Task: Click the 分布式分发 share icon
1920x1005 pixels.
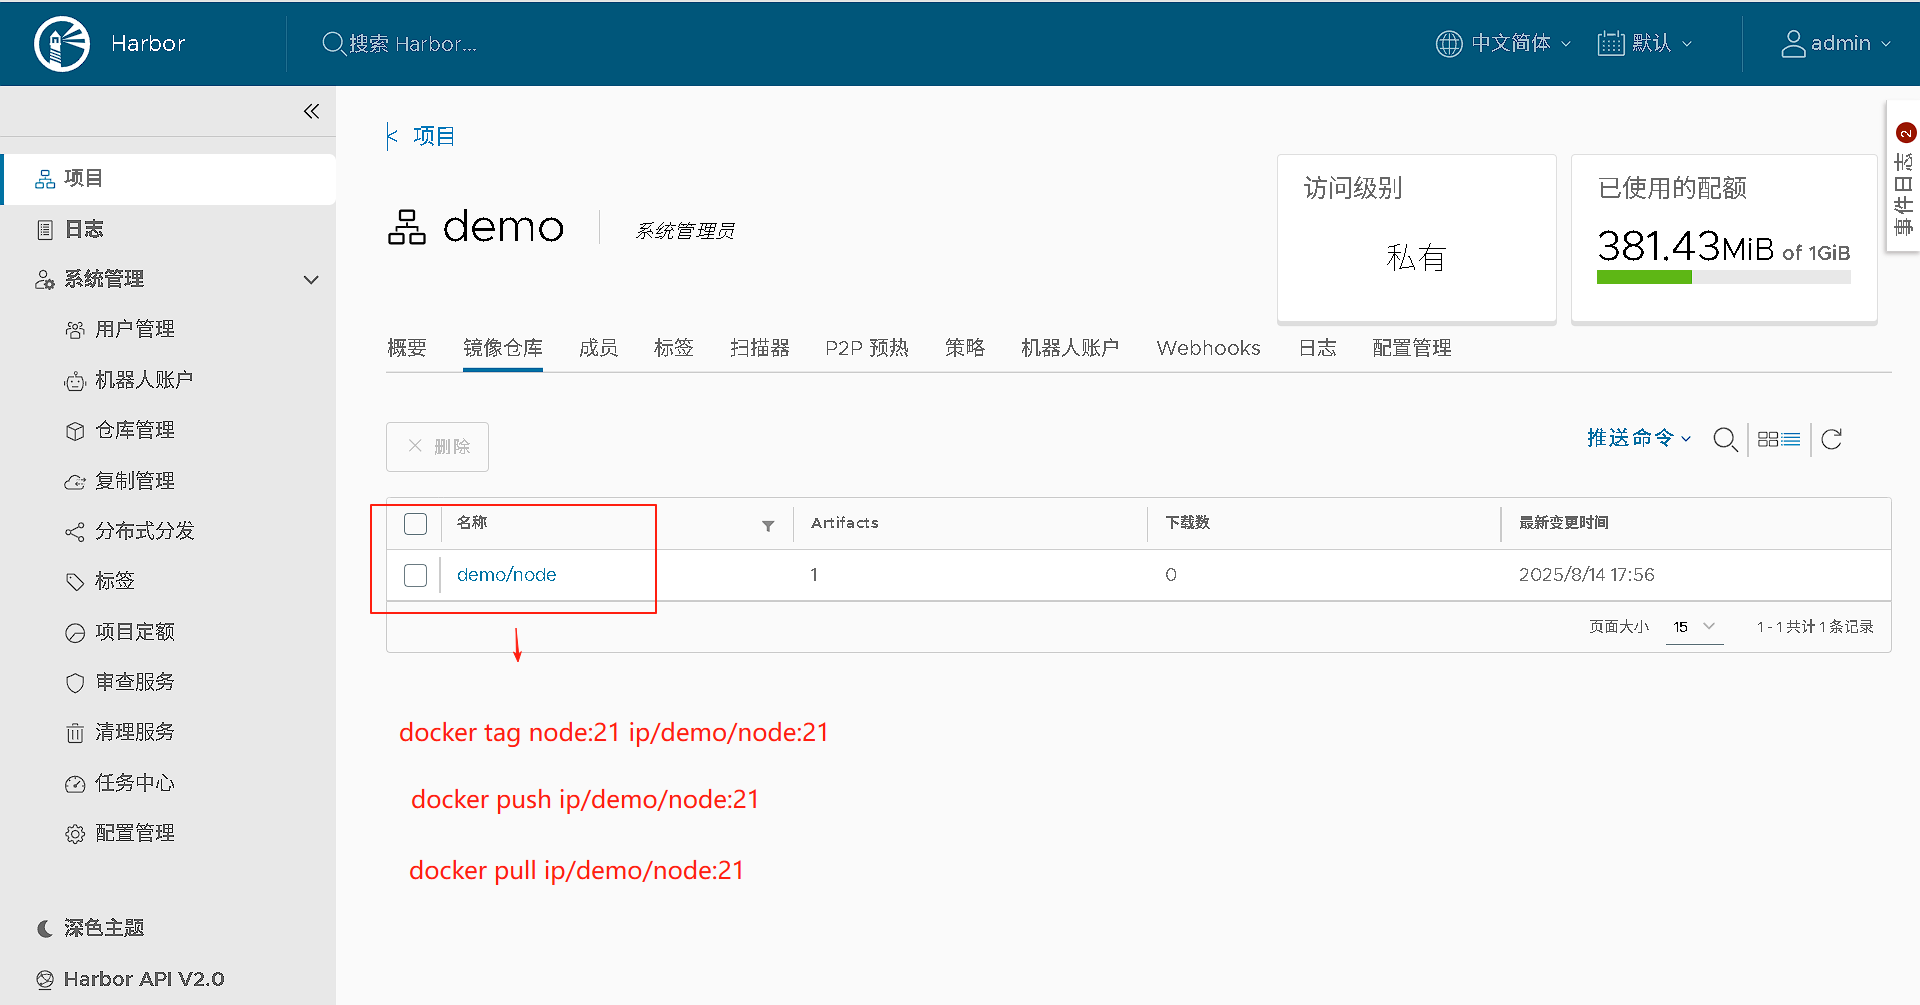Action: coord(75,532)
